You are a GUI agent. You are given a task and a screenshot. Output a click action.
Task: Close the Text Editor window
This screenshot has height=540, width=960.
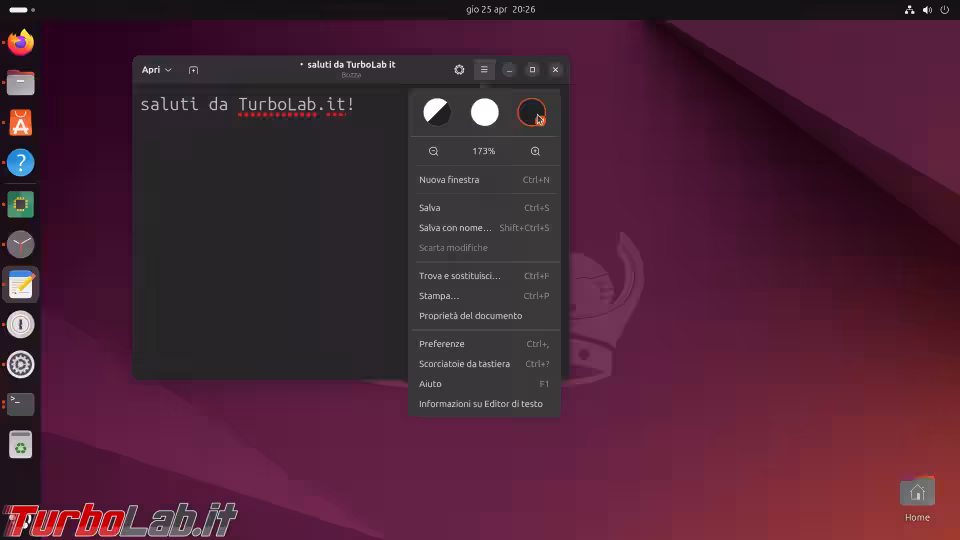[x=555, y=70]
